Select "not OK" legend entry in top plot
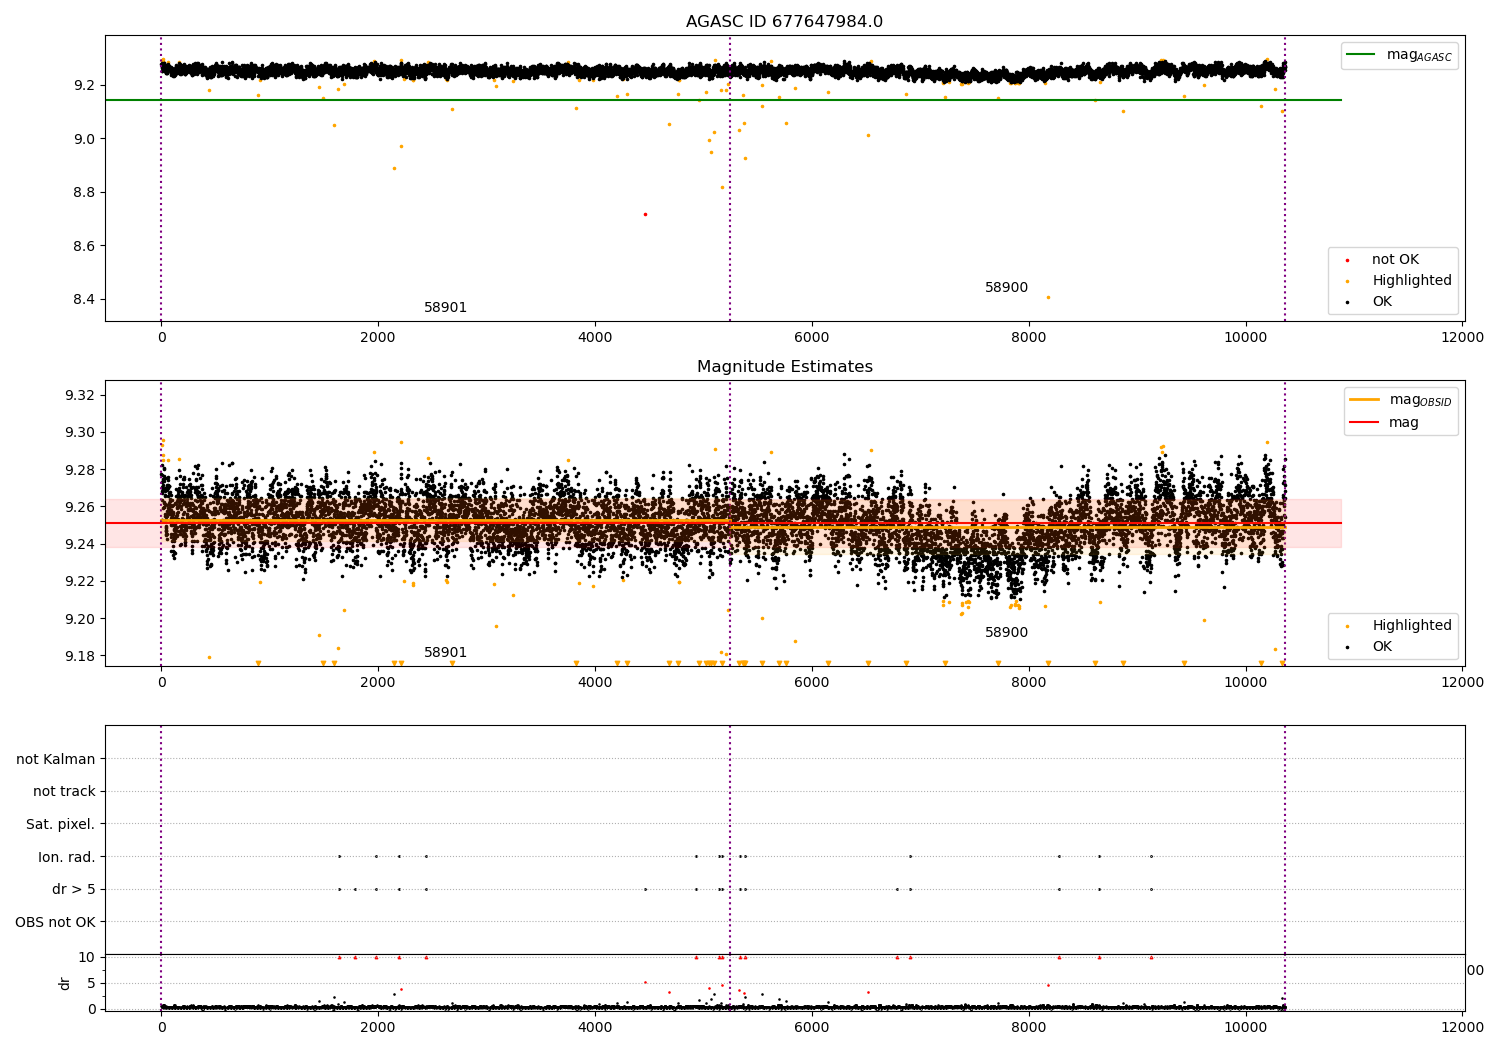Screen dimensions: 1500x1050 pyautogui.click(x=1395, y=260)
